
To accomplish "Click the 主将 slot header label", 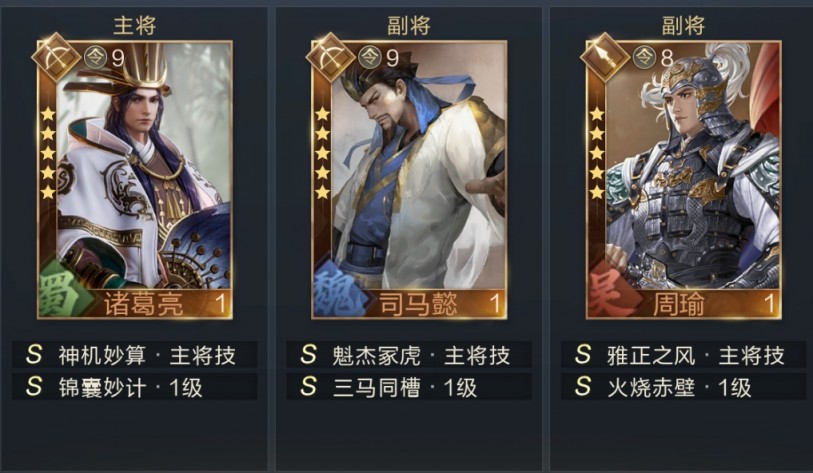I will 135,25.
